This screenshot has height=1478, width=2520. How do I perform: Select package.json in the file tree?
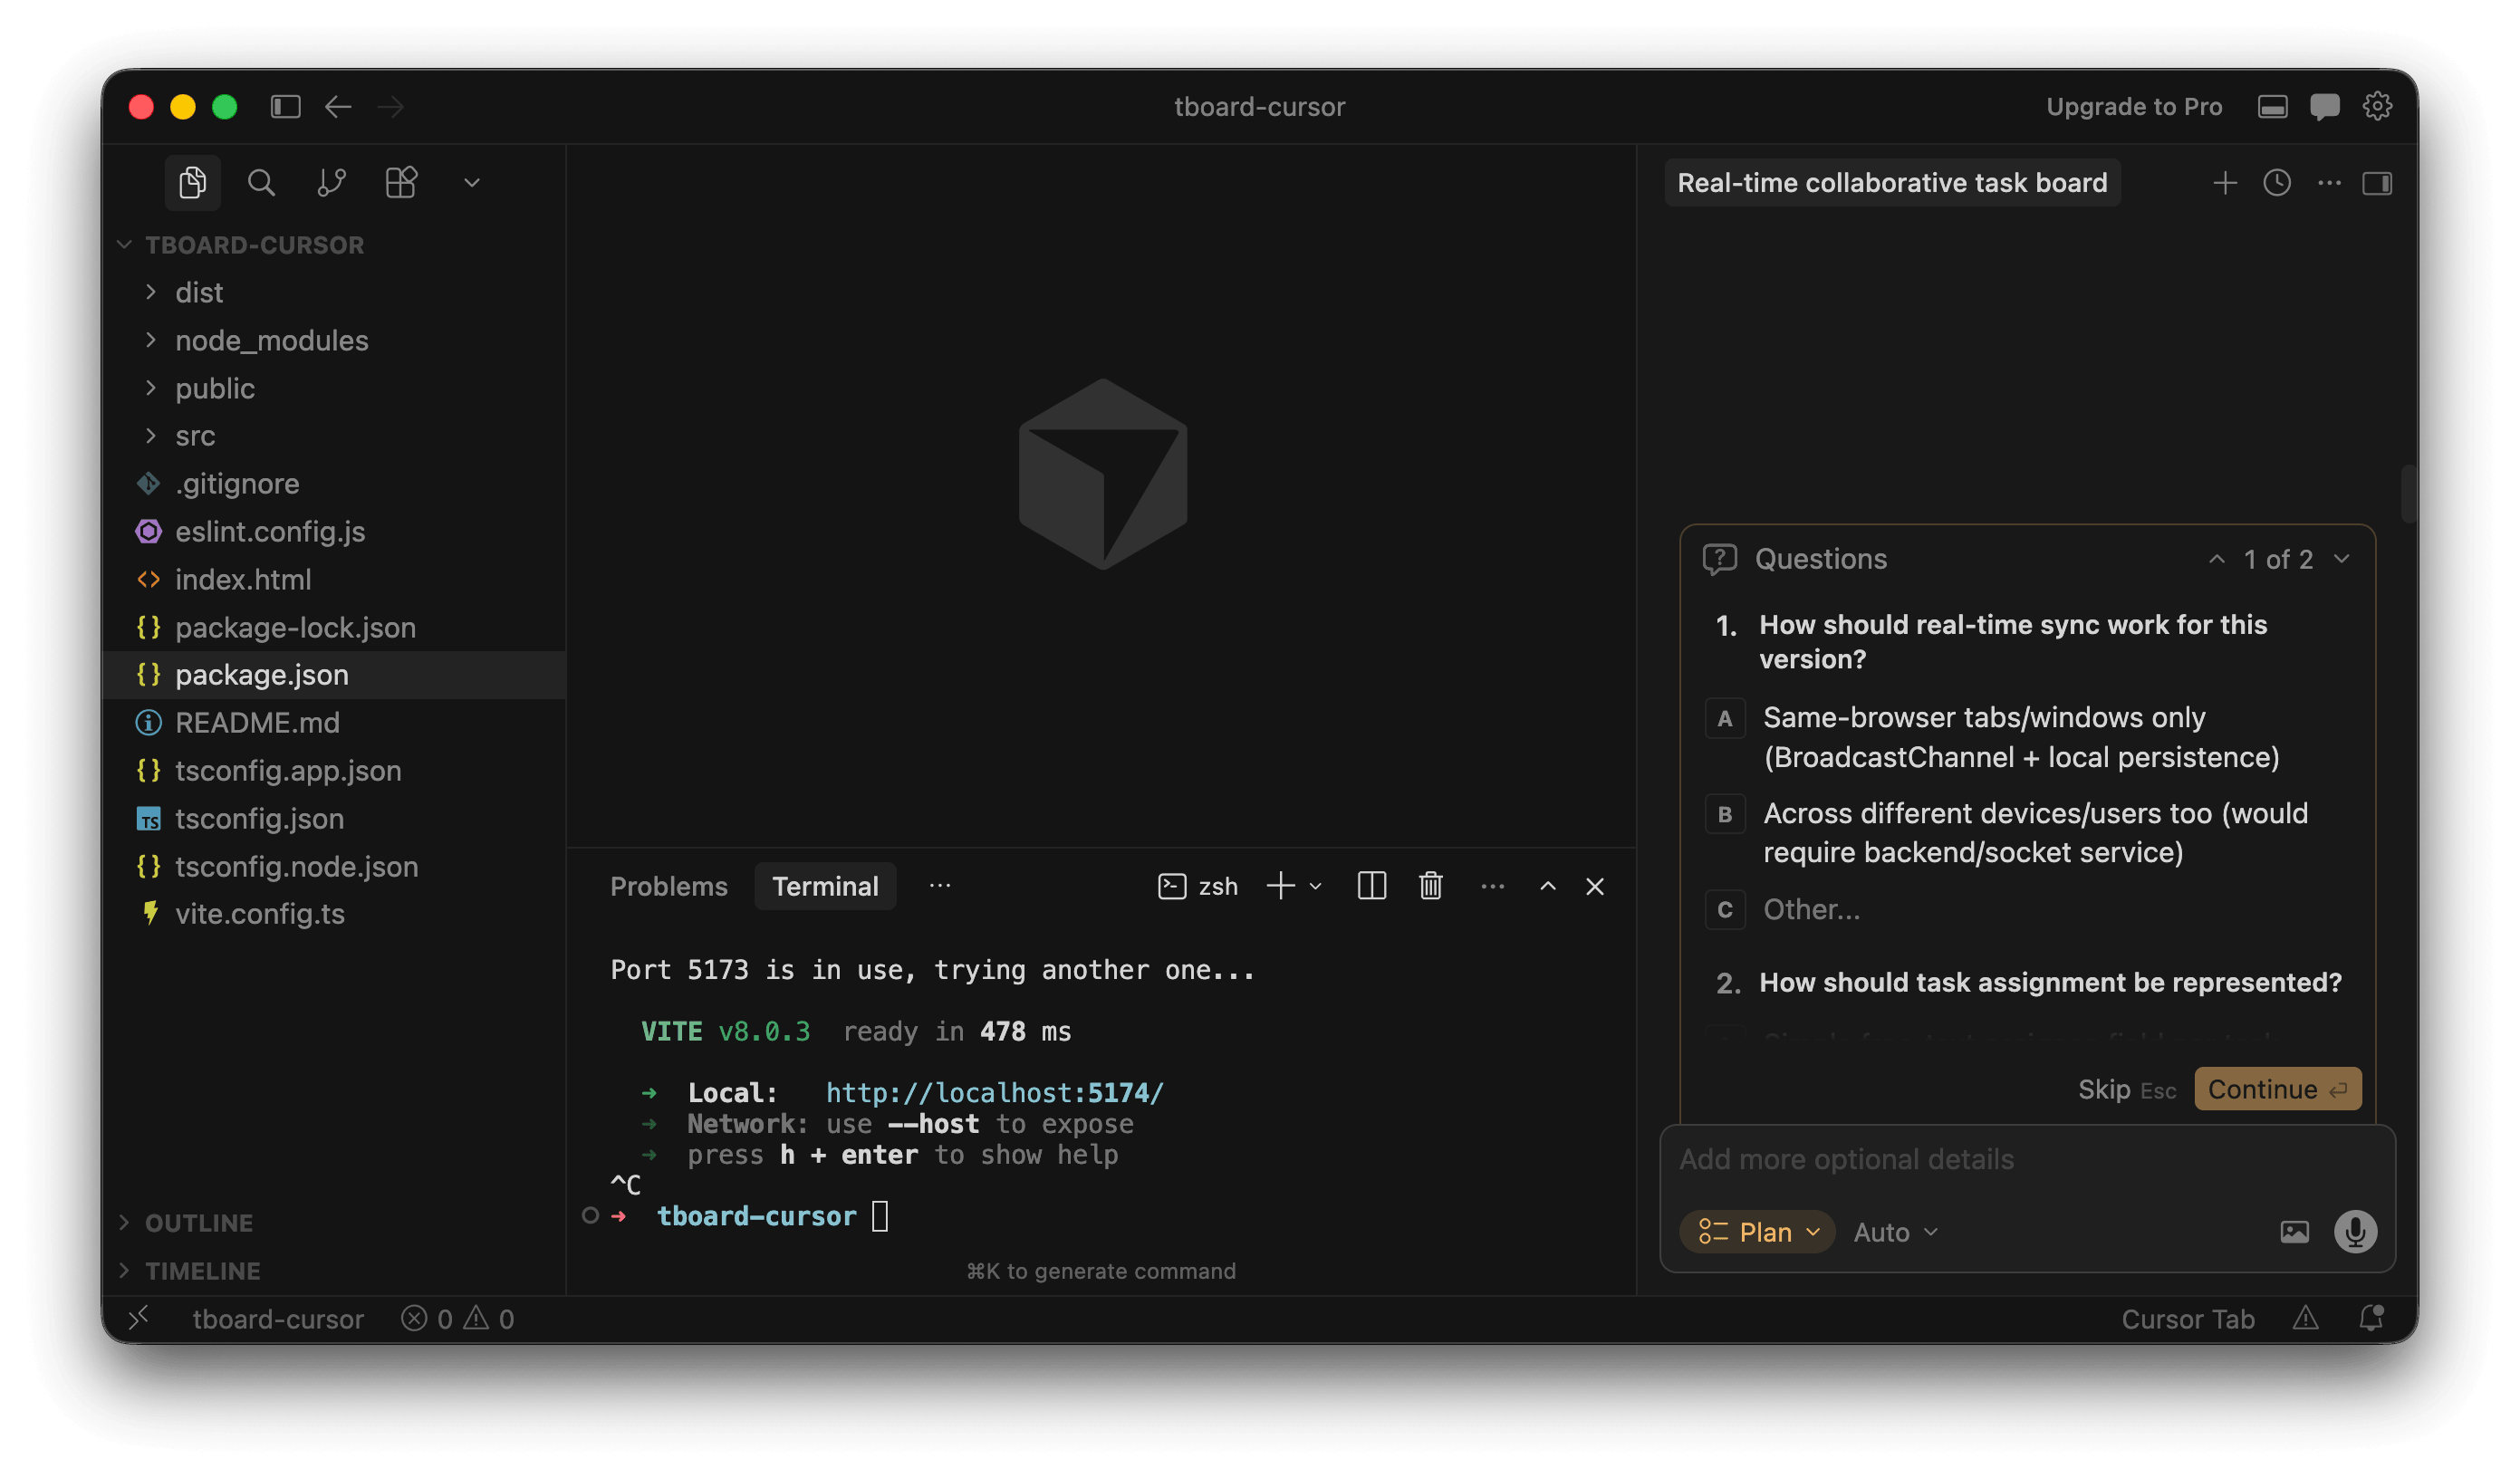click(333, 675)
